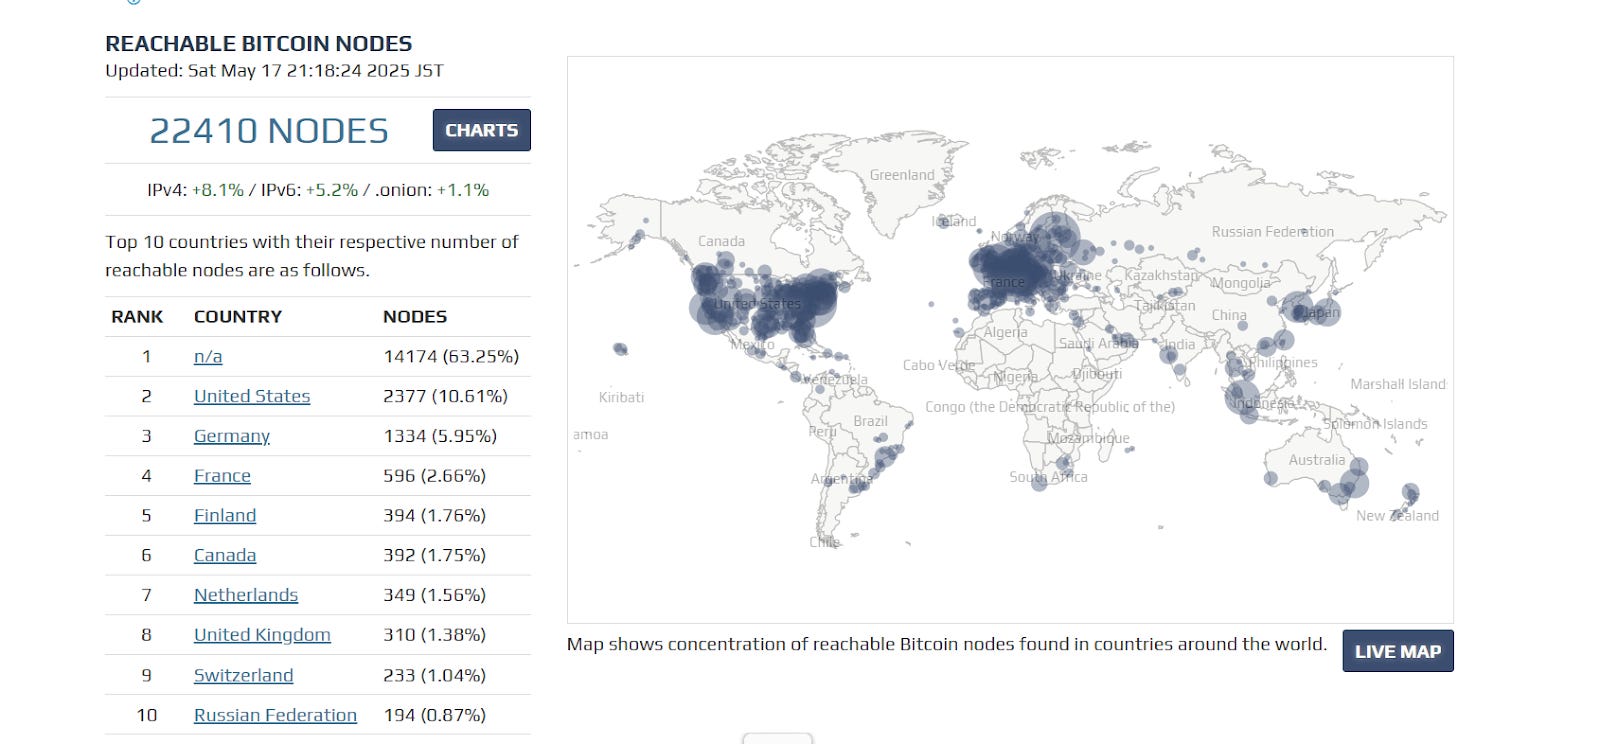Open the Netherlands link
The image size is (1600, 744).
246,595
